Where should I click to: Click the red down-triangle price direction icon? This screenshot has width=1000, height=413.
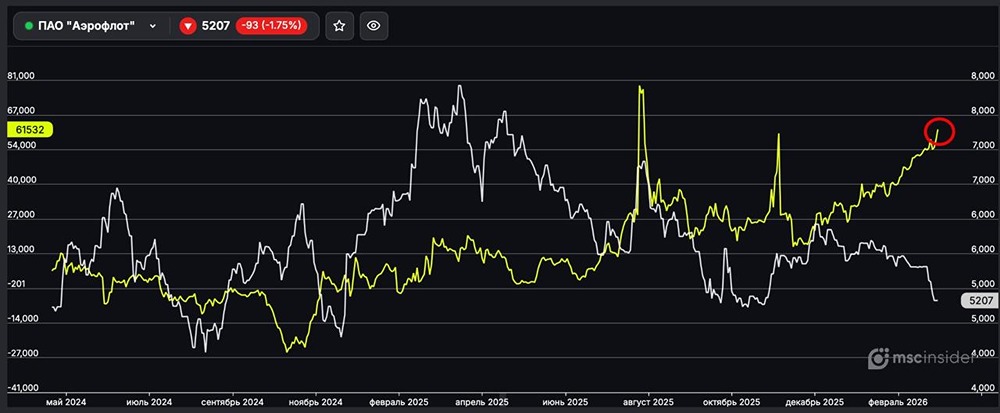pos(188,26)
